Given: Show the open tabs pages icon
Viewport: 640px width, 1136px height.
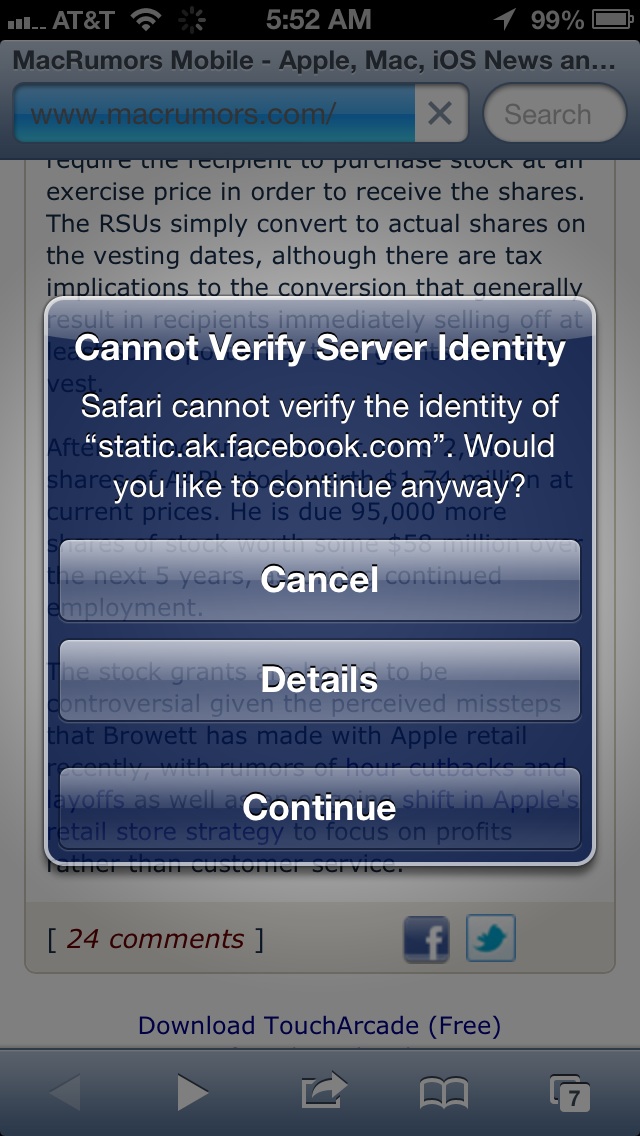Looking at the screenshot, I should (x=570, y=1093).
